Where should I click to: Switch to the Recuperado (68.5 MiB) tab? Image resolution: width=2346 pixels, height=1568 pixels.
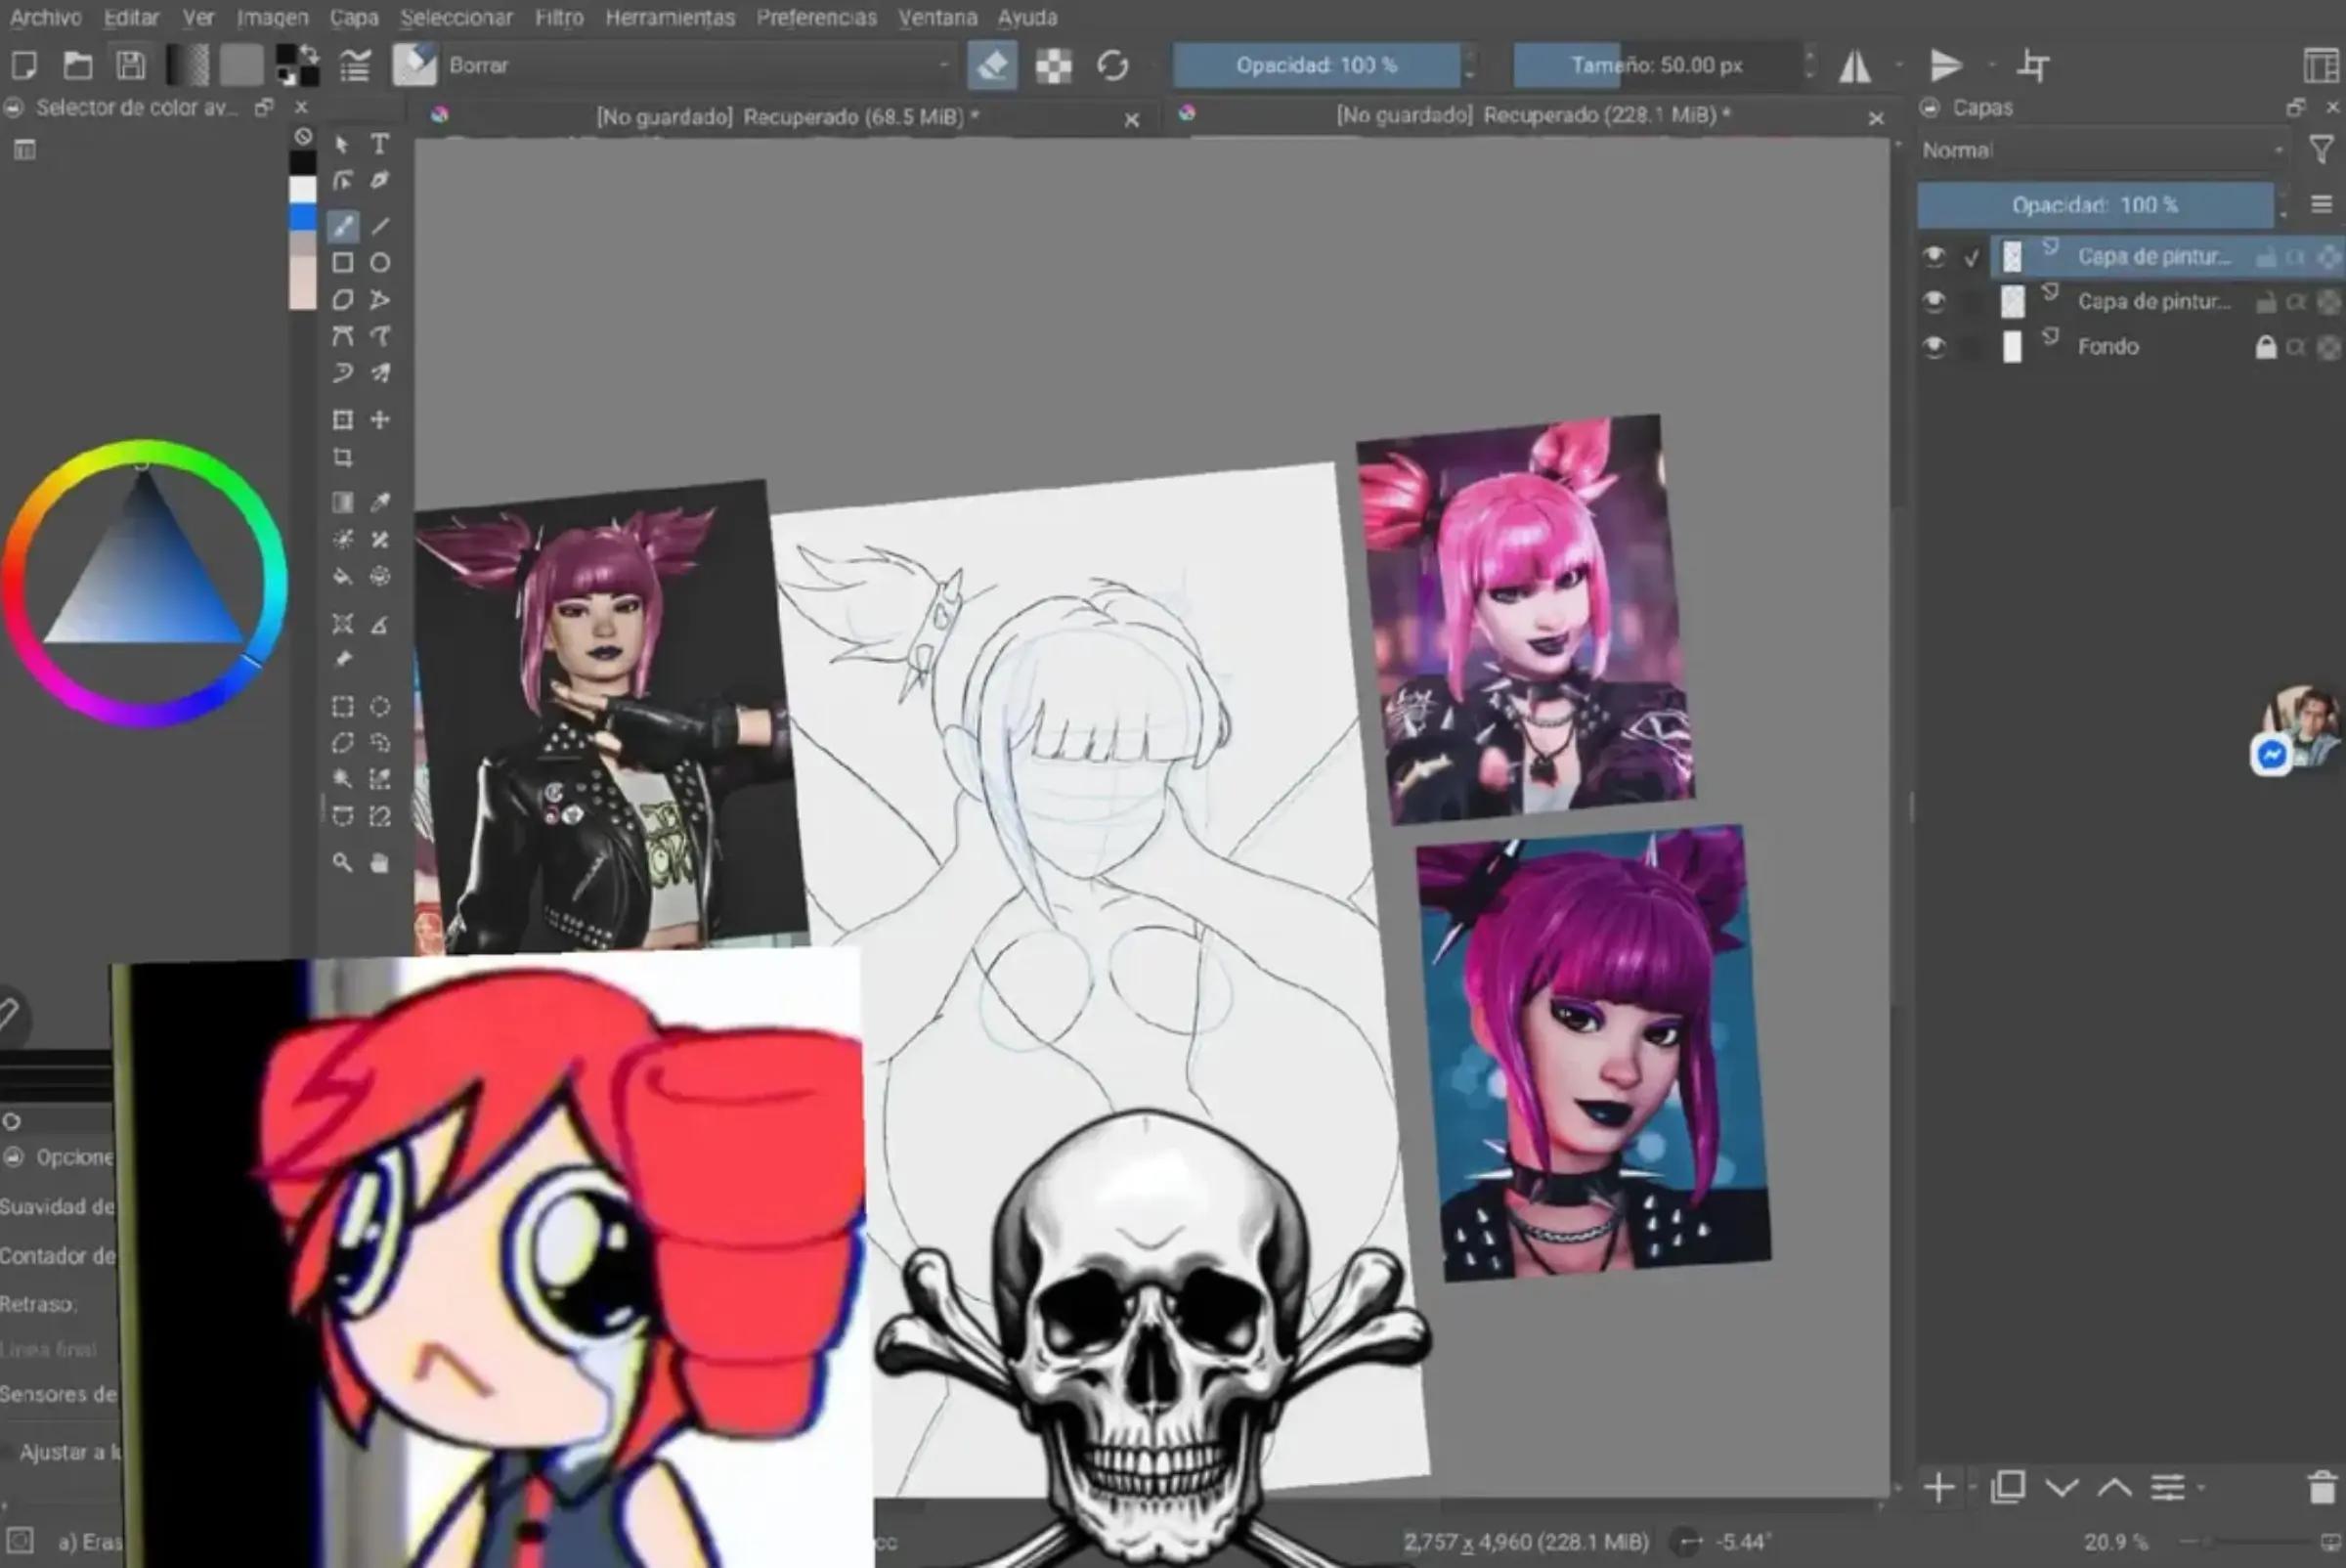(787, 118)
